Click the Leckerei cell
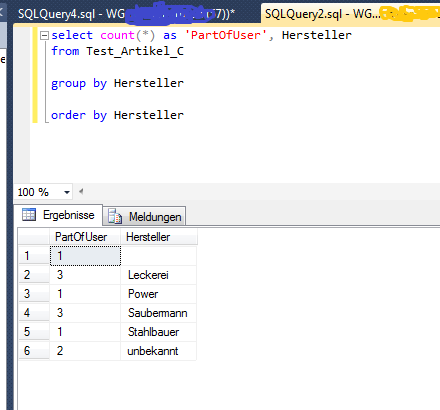440x410 pixels. [158, 275]
